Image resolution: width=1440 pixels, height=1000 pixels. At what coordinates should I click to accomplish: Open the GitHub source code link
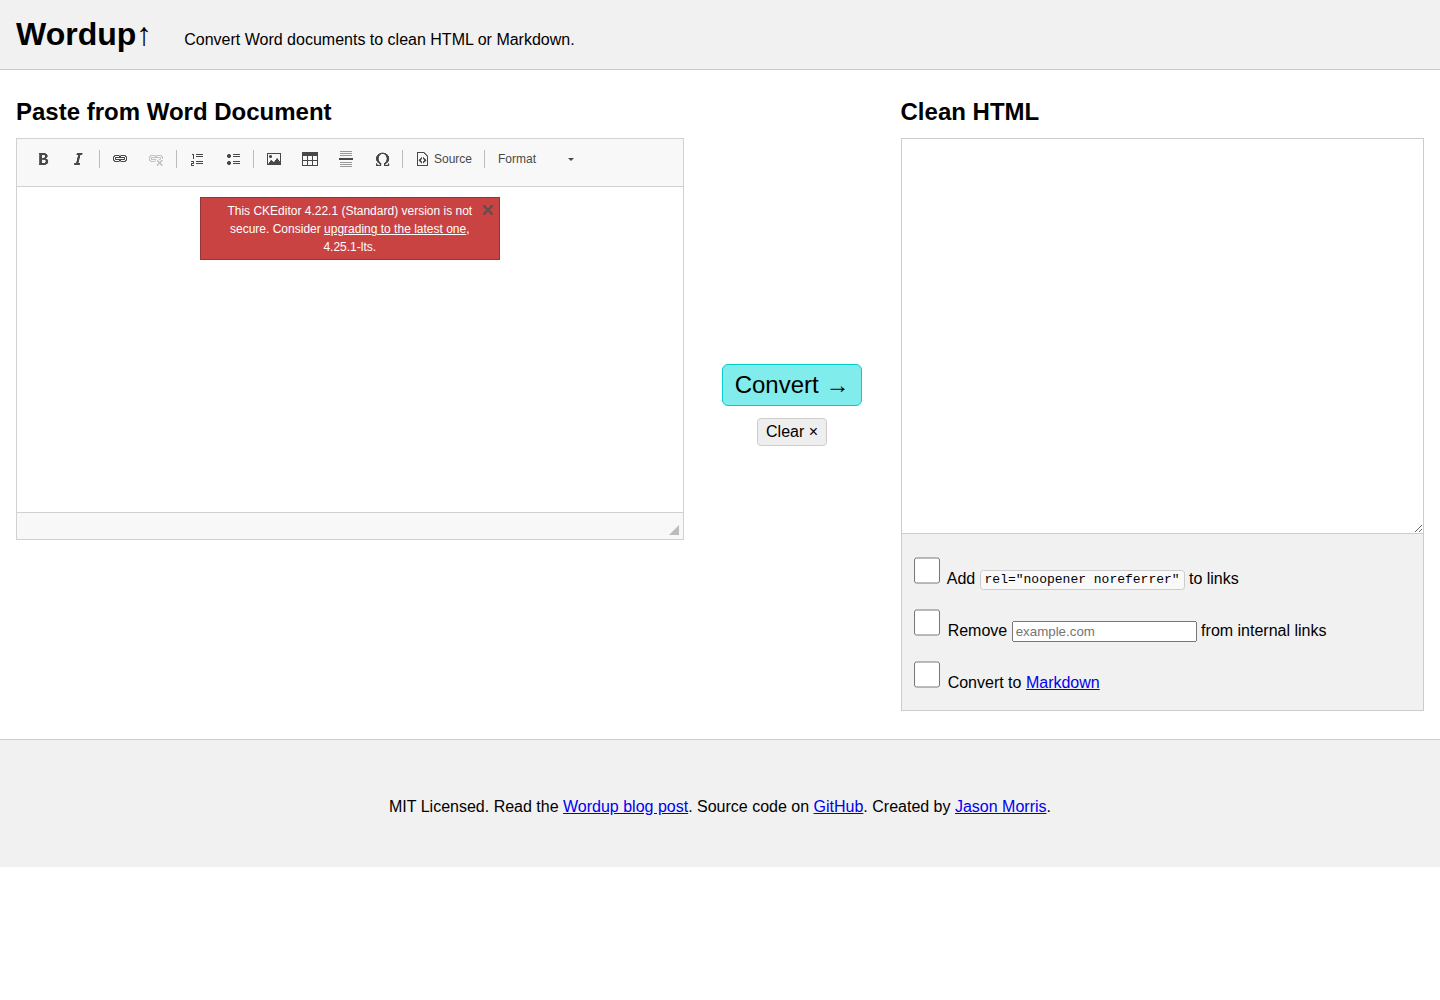pos(838,807)
